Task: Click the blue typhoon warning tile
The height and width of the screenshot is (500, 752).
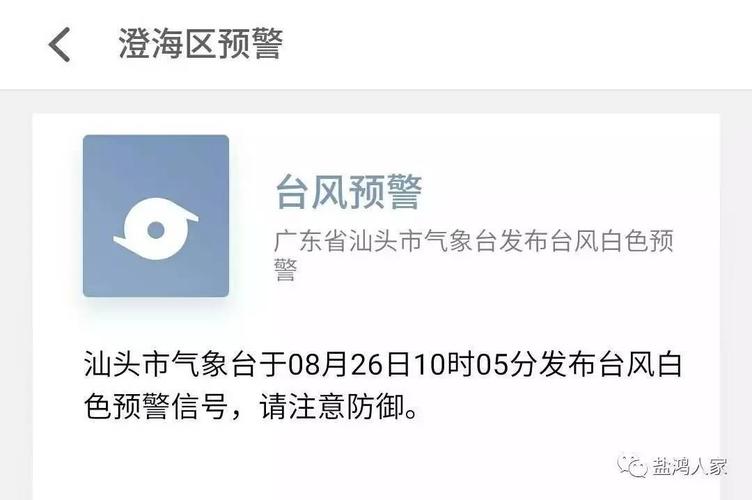Action: pyautogui.click(x=156, y=216)
